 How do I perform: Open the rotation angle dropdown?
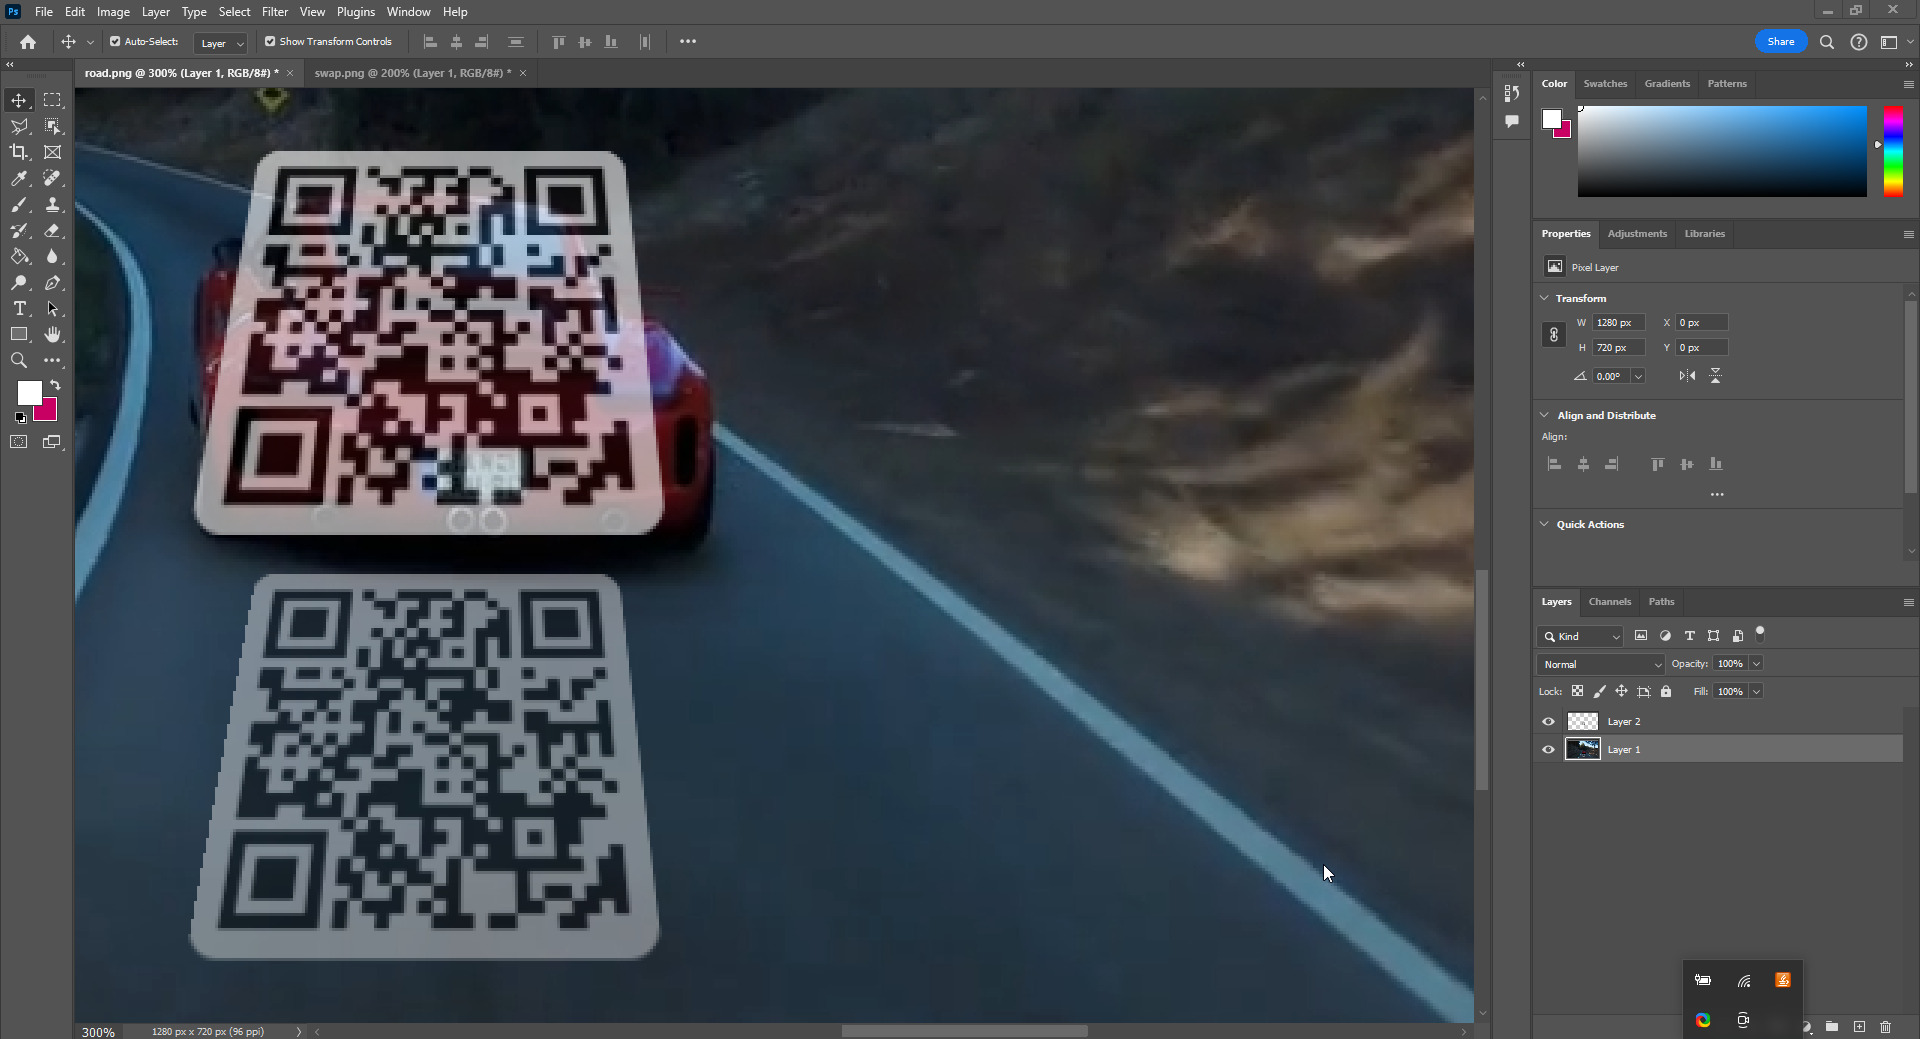(x=1638, y=376)
